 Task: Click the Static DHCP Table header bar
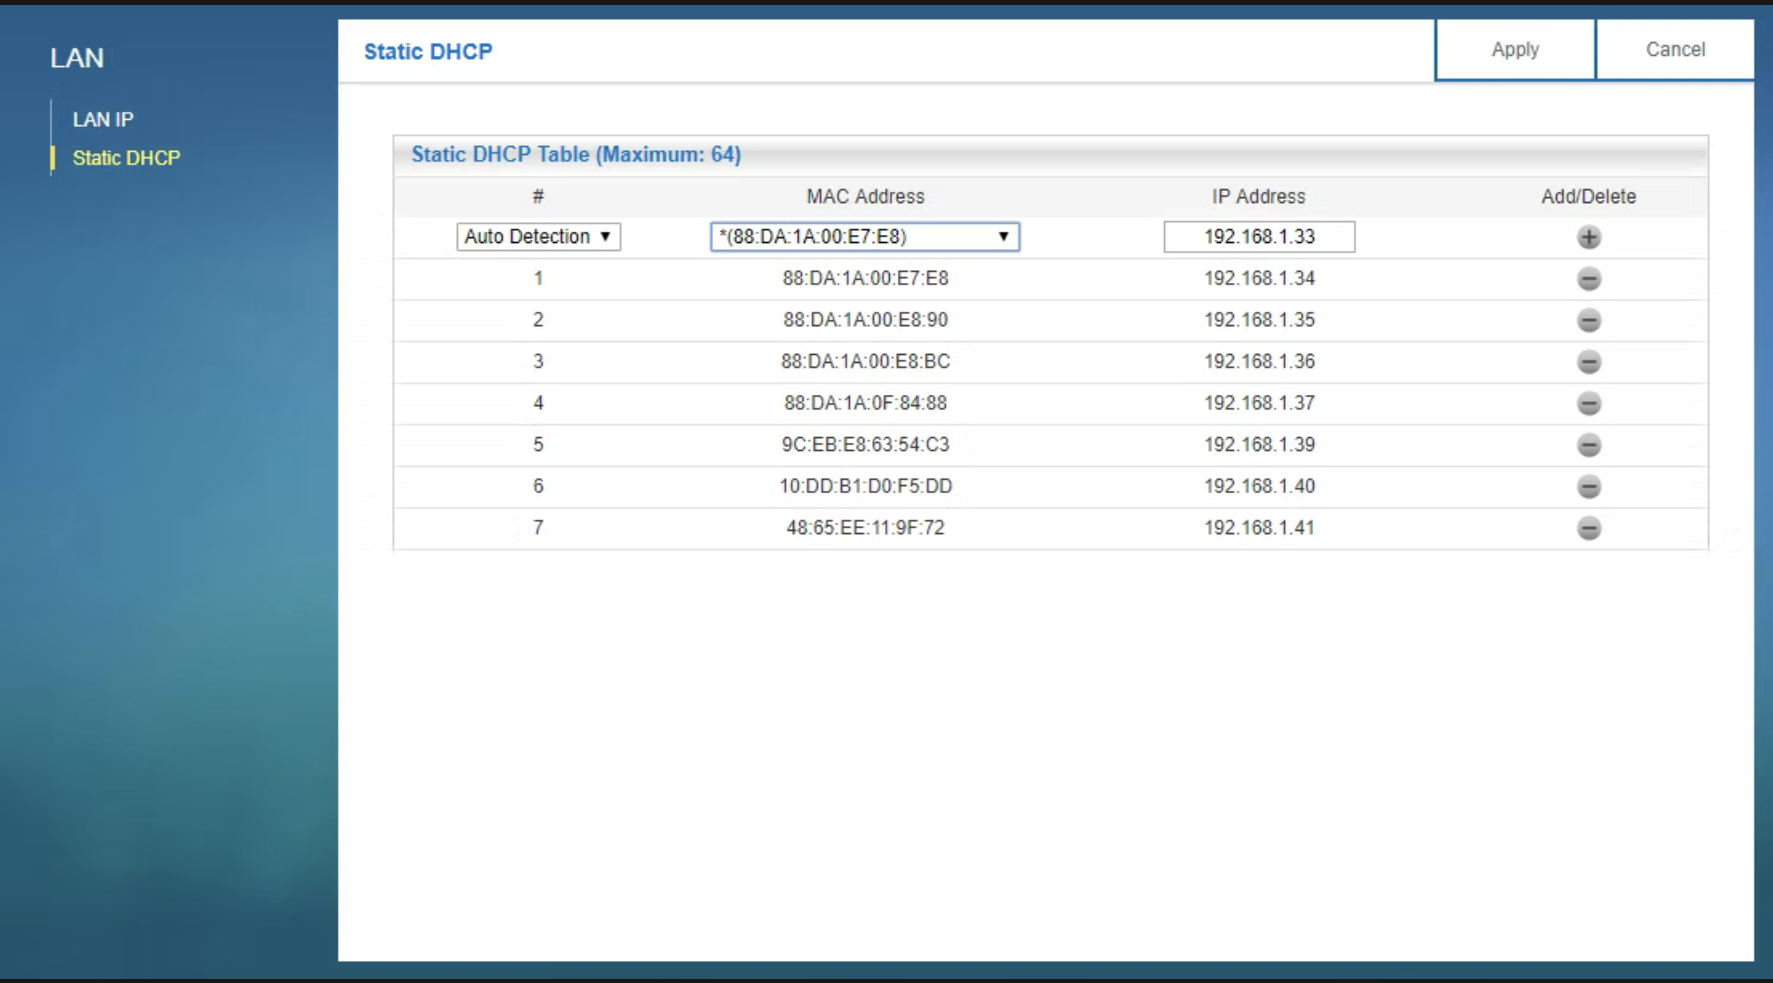pos(576,154)
